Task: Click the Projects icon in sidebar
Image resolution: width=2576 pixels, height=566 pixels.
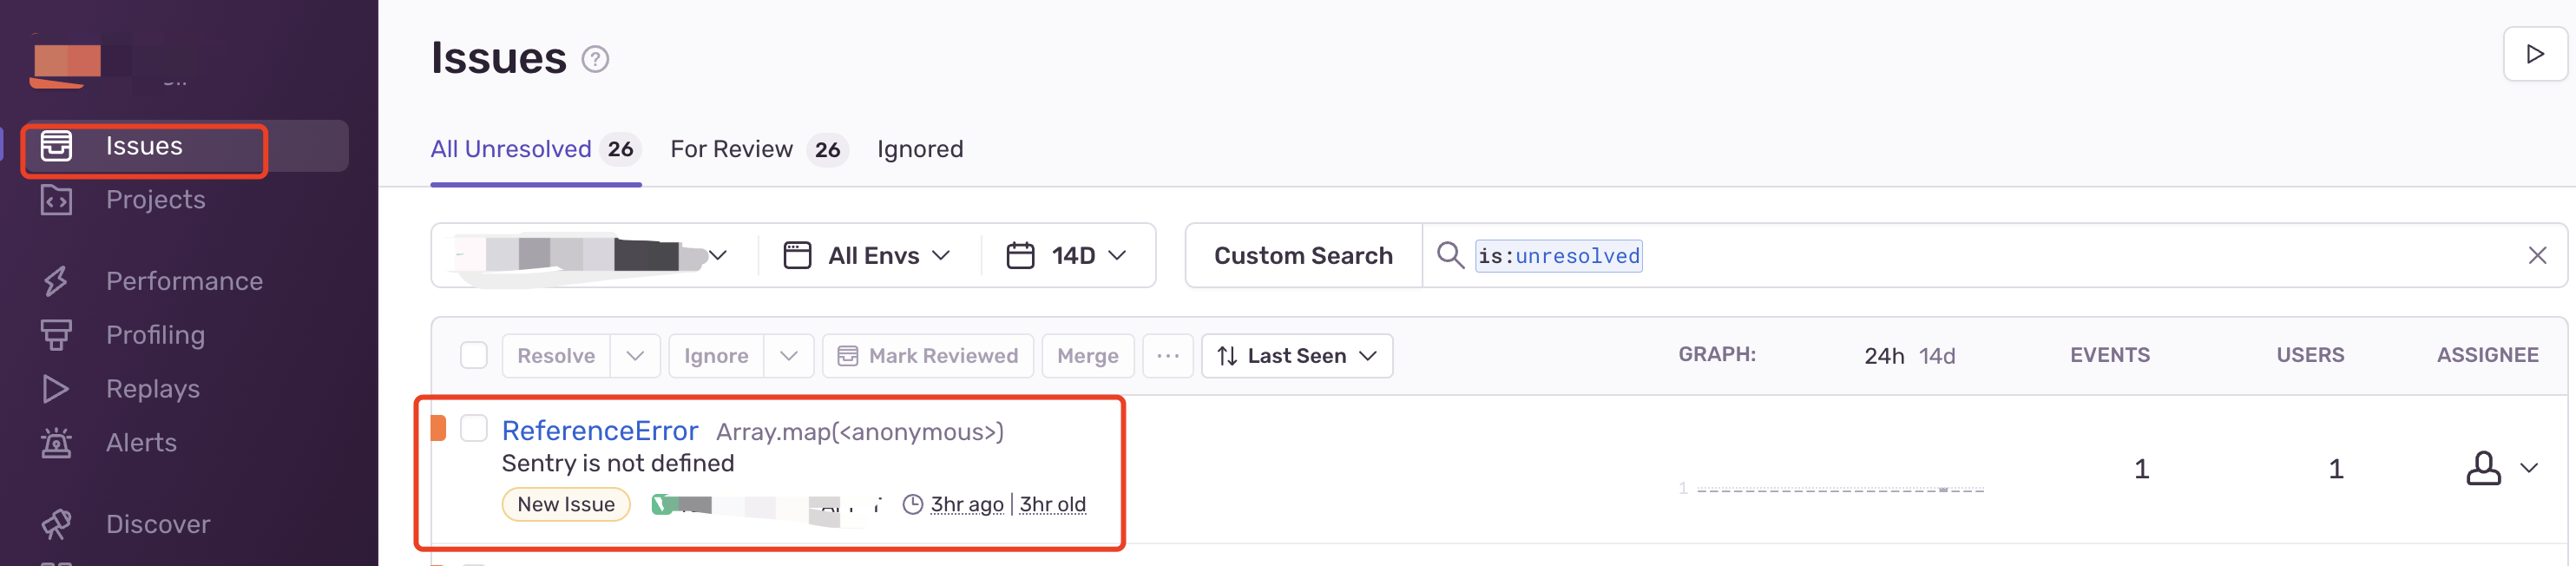Action: coord(56,200)
